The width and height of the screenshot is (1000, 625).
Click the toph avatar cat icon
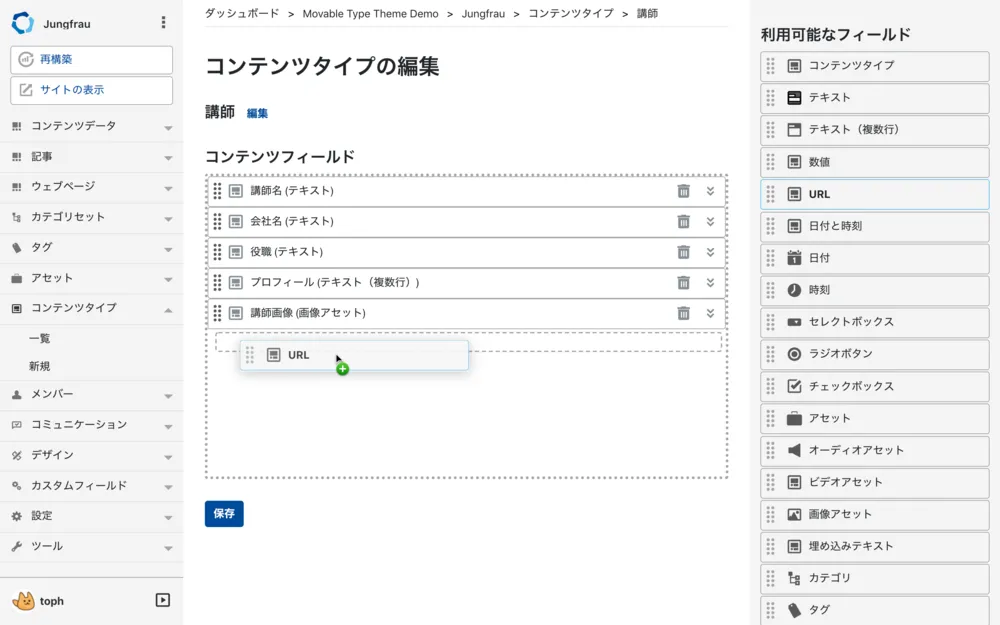(22, 600)
